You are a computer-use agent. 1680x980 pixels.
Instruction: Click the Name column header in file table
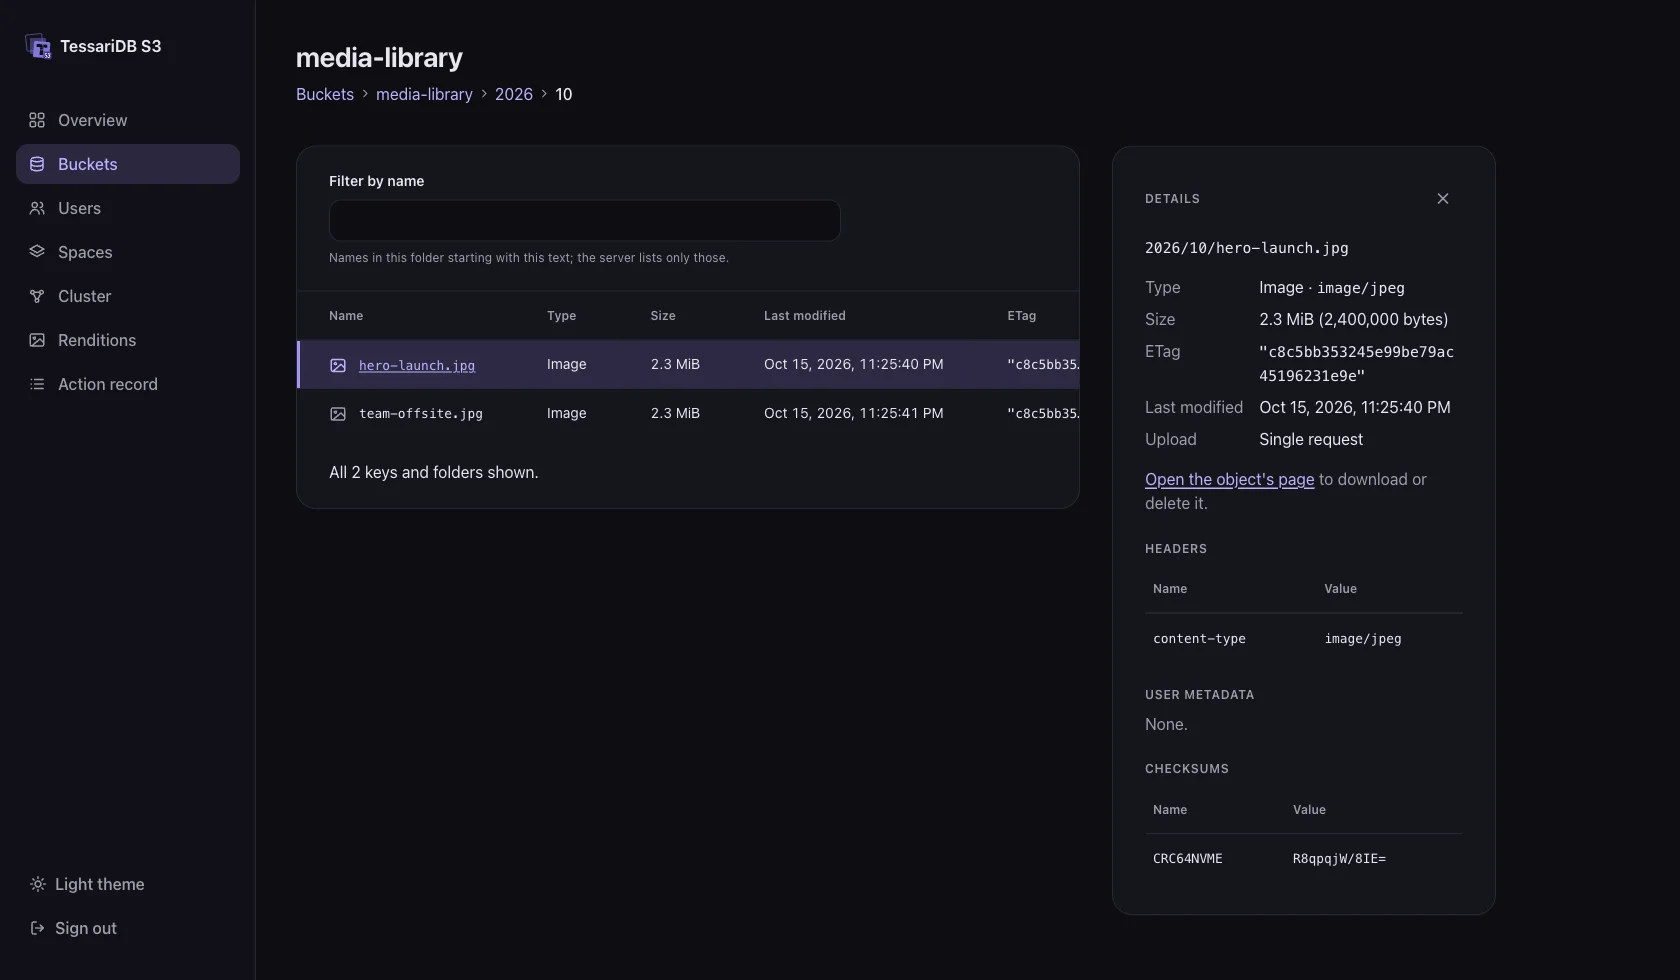point(346,316)
